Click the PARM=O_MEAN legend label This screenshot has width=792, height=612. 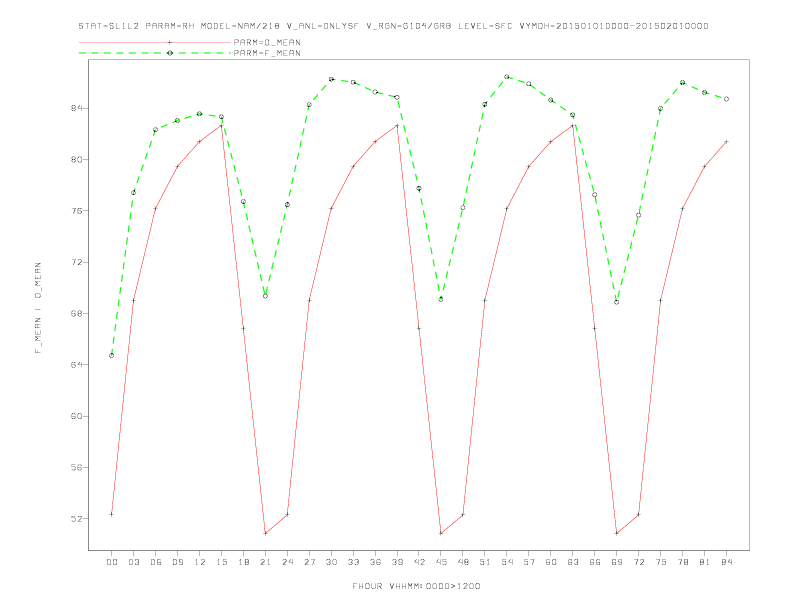click(267, 42)
